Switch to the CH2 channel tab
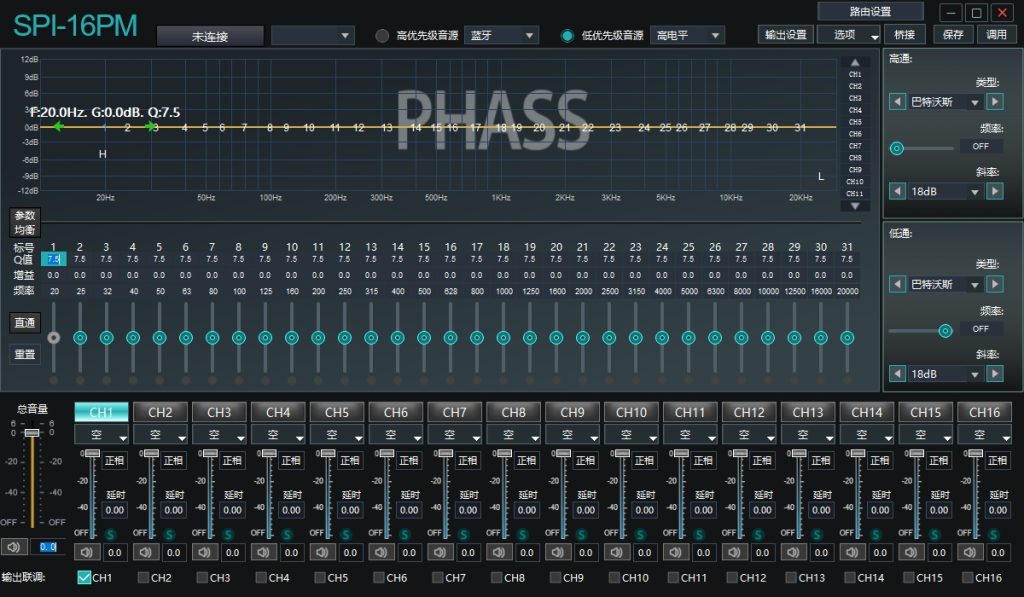This screenshot has width=1024, height=597. coord(160,412)
